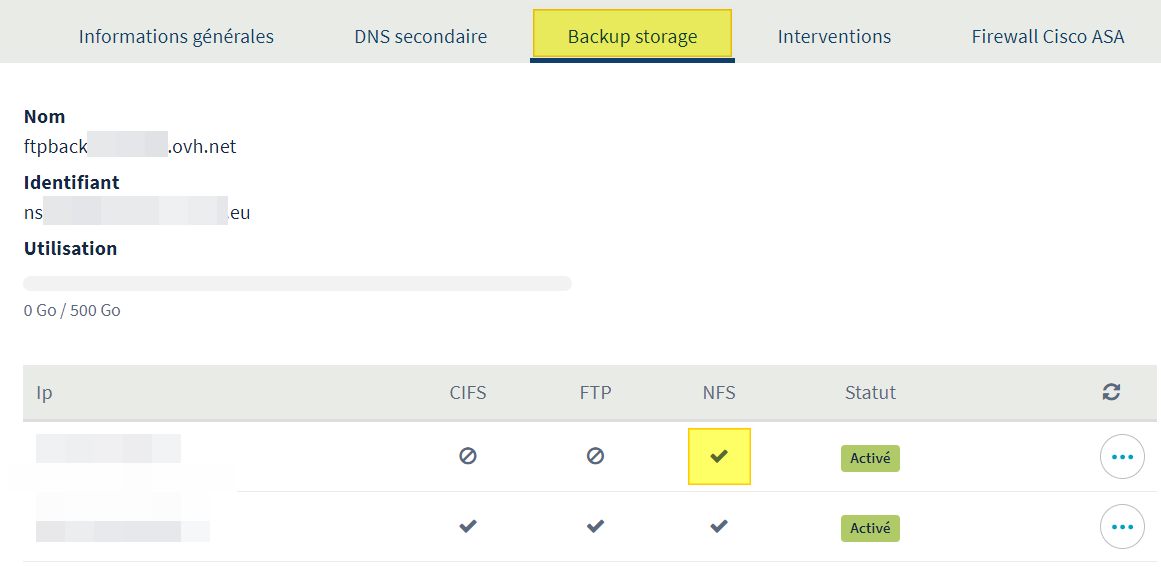Select the Backup storage tab
The width and height of the screenshot is (1161, 570).
[x=632, y=37]
